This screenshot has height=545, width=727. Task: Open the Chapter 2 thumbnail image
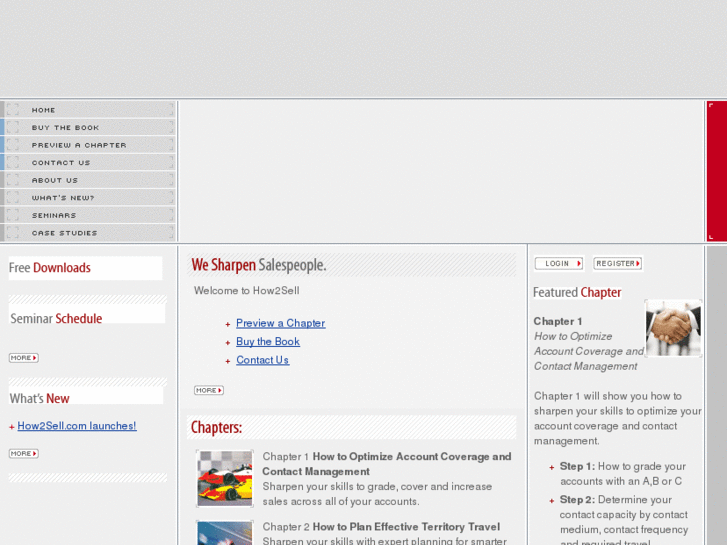click(x=225, y=532)
